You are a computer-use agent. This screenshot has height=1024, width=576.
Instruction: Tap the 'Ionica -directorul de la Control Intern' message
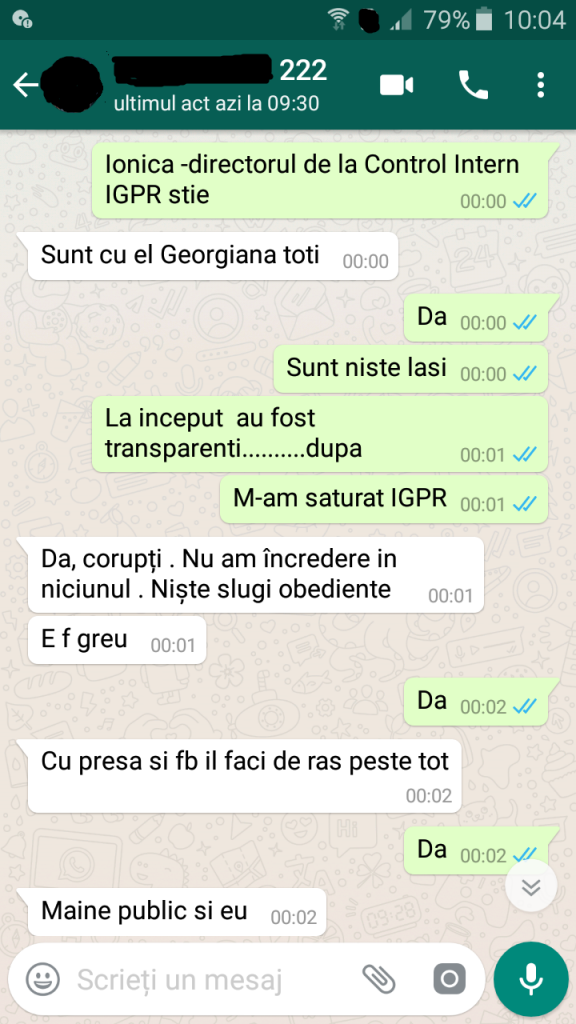click(x=320, y=180)
